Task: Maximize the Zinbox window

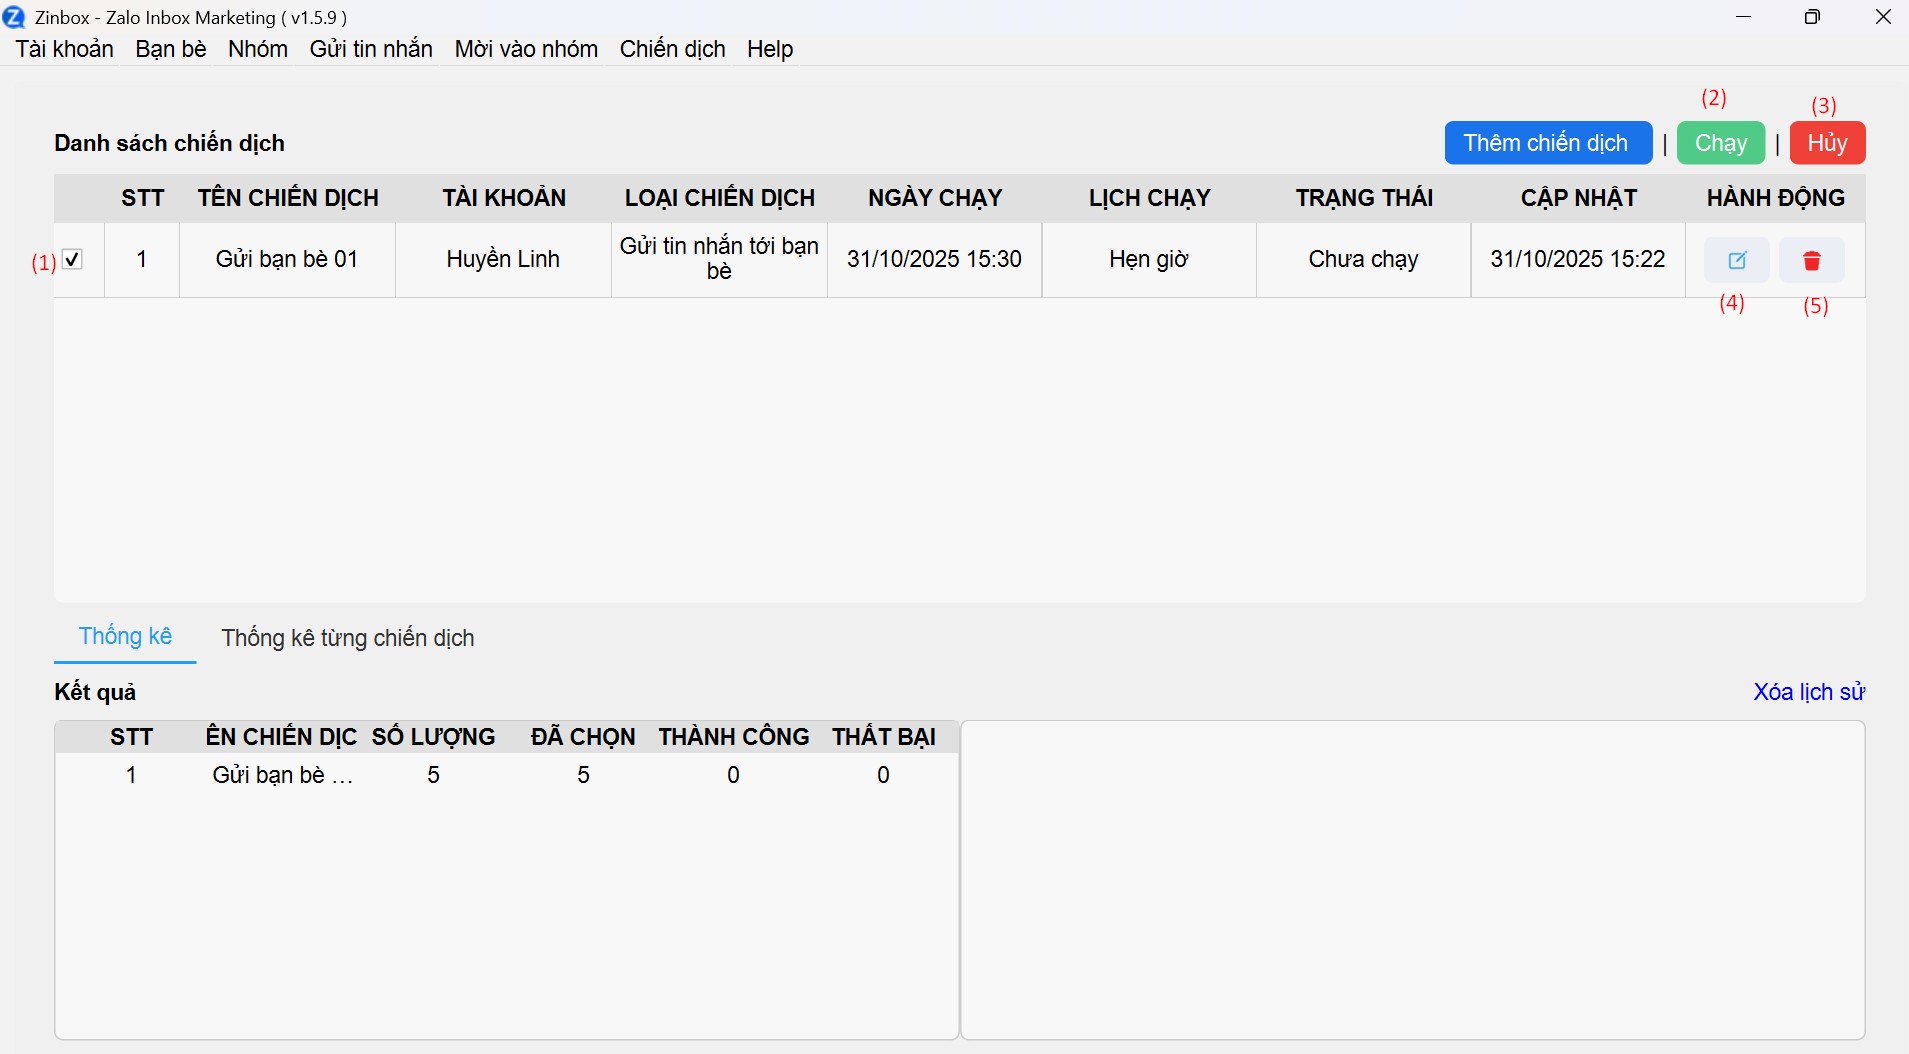Action: click(x=1812, y=17)
